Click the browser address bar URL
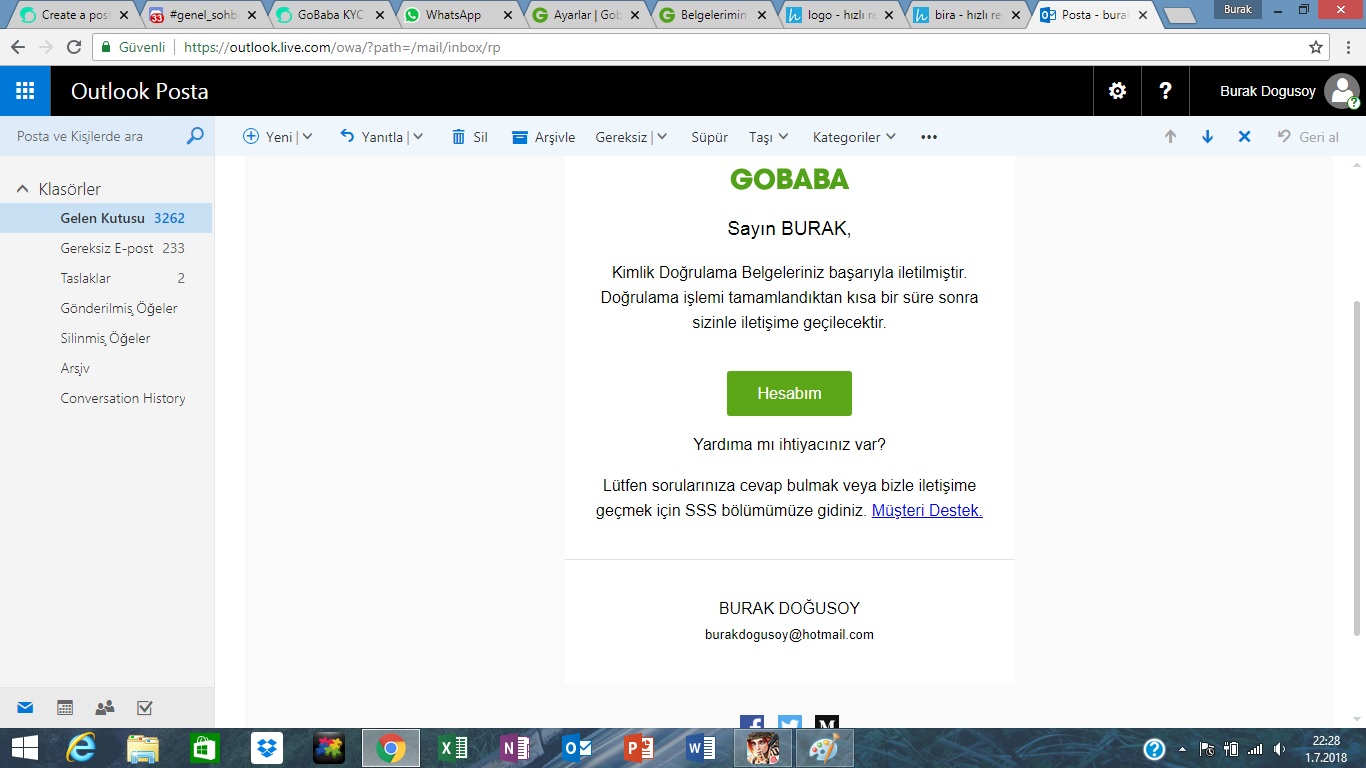The image size is (1366, 768). click(342, 47)
